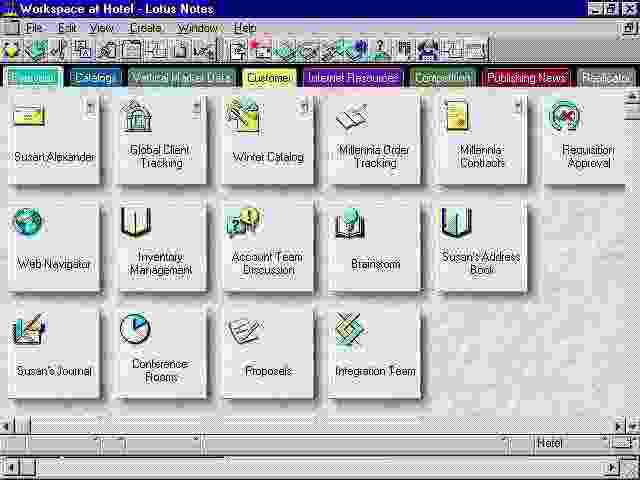Open the Inventory Management database
The width and height of the screenshot is (640, 480).
pyautogui.click(x=162, y=247)
